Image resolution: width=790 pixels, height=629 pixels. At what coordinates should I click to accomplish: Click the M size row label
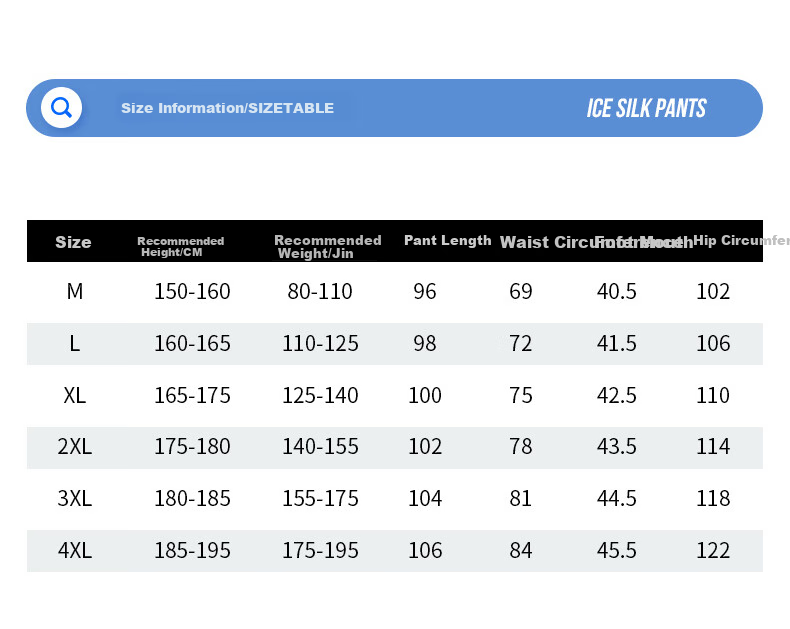[x=75, y=291]
